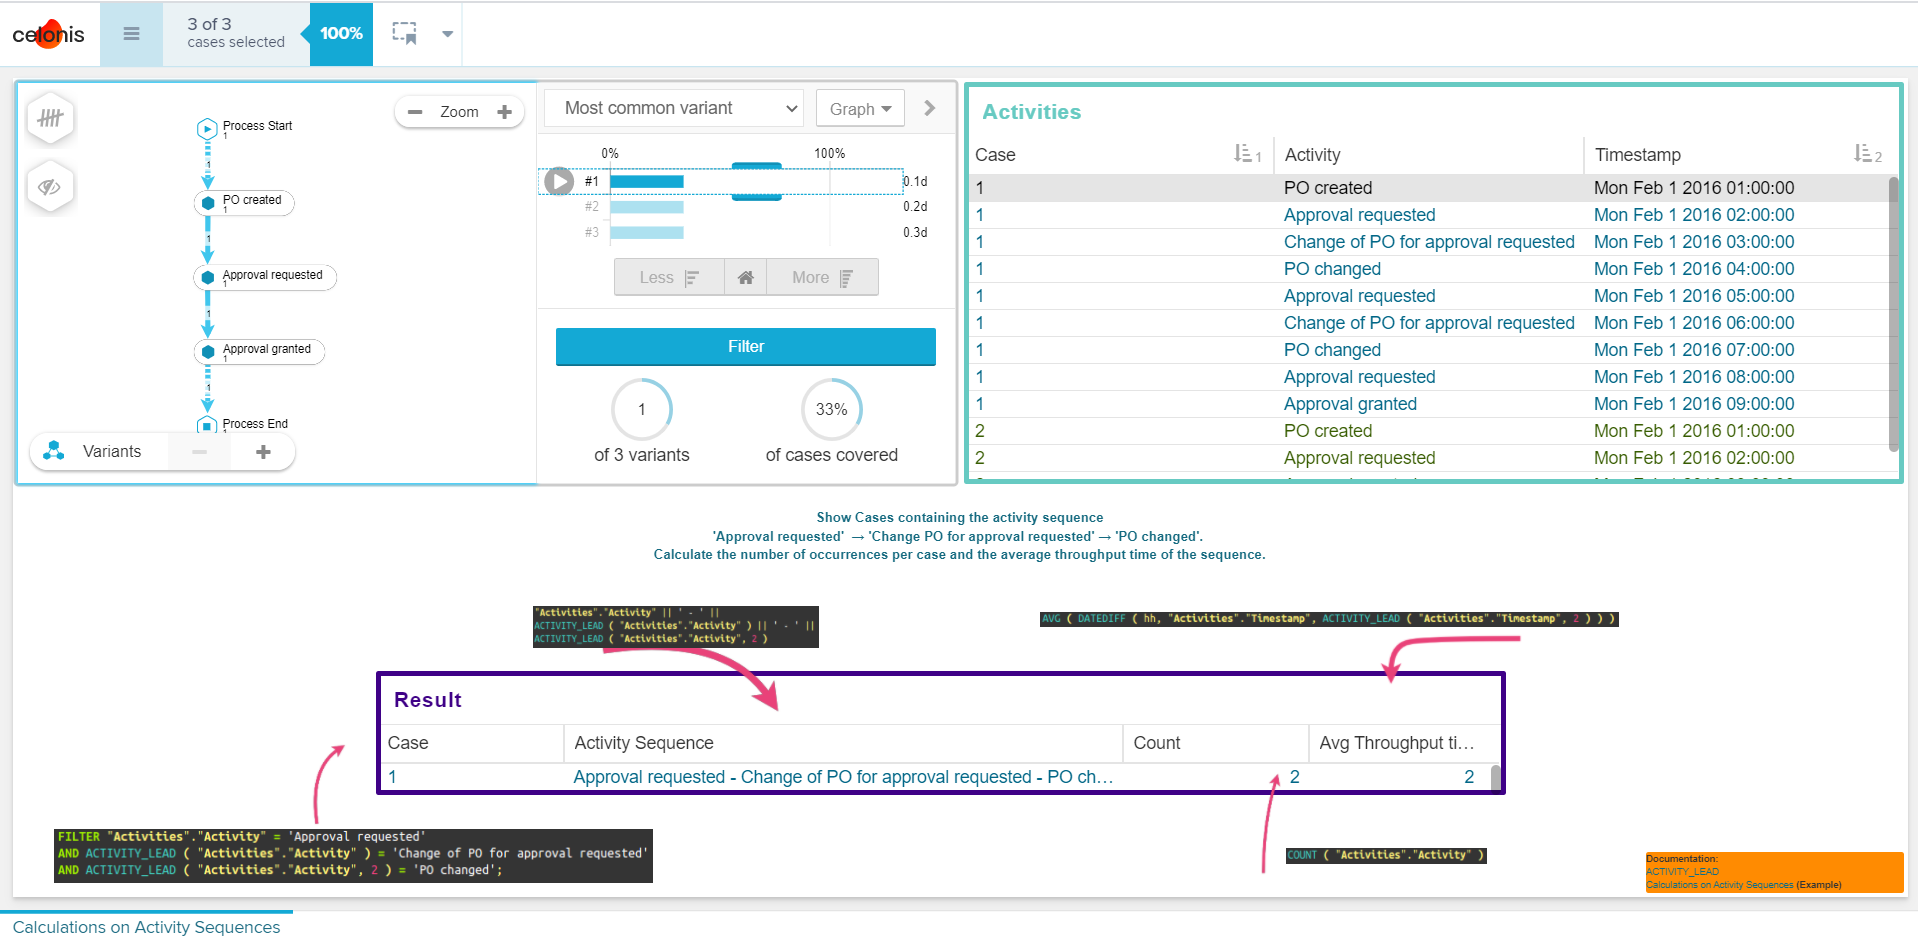Open the Celonis logo home
1918x940 pixels.
[x=48, y=34]
